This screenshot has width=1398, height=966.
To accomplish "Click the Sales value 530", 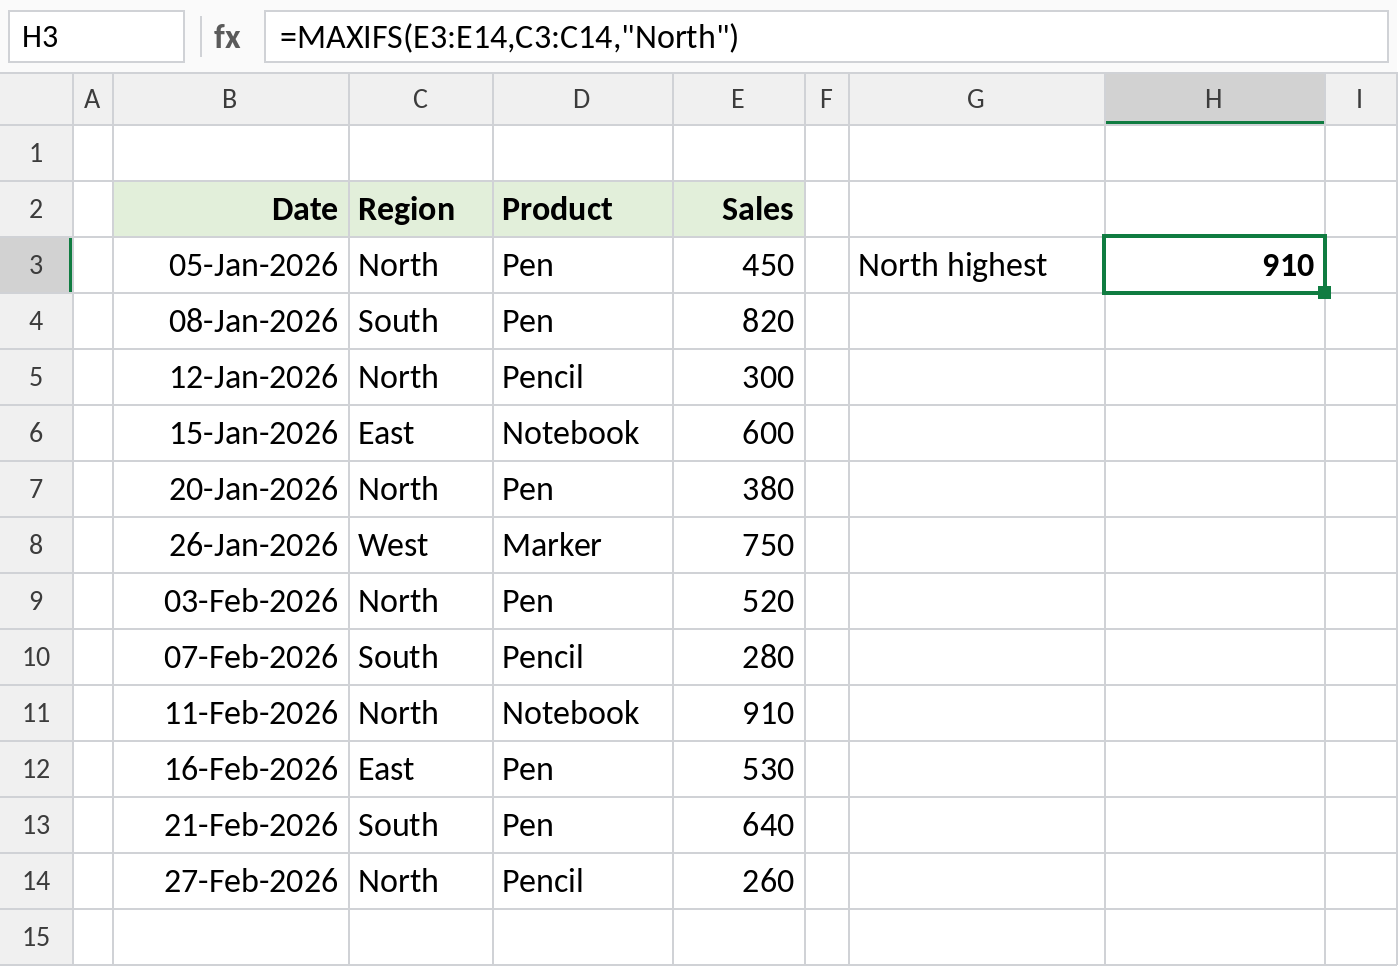I will 739,769.
